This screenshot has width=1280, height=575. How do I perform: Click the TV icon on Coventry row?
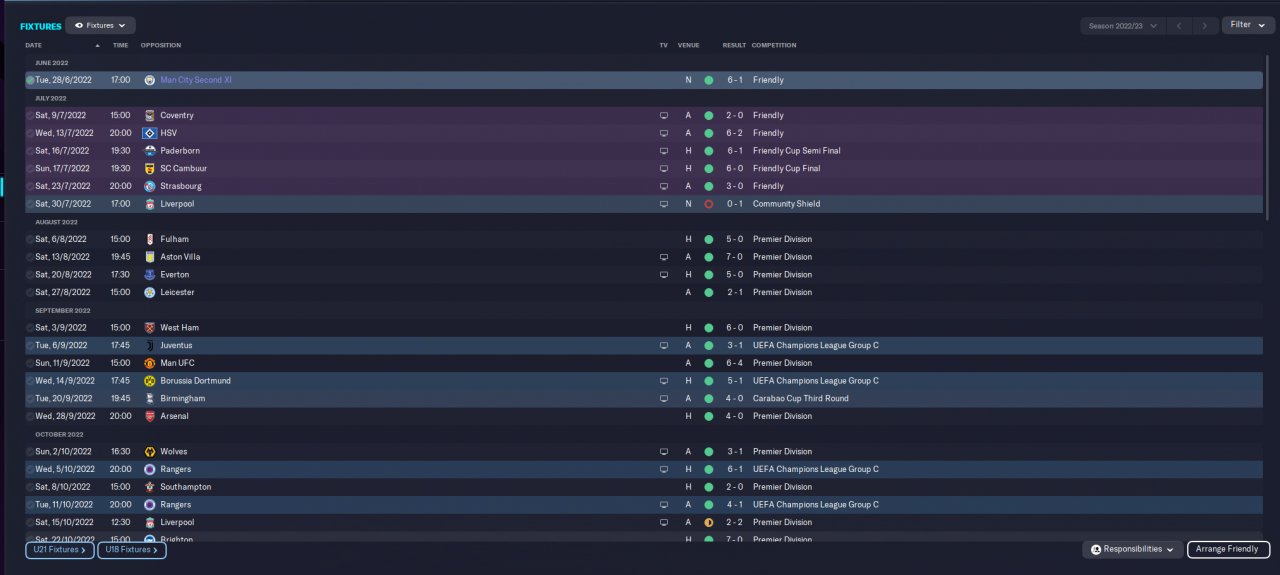tap(663, 115)
